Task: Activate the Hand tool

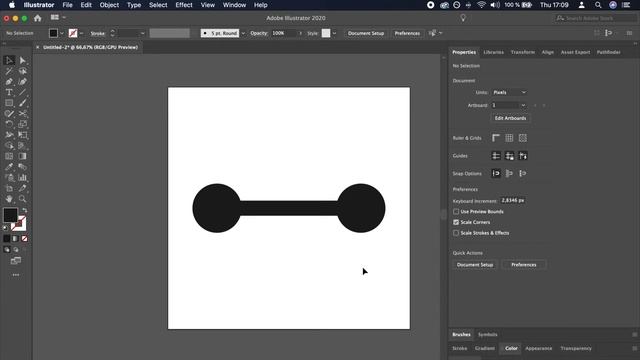Action: (9, 199)
